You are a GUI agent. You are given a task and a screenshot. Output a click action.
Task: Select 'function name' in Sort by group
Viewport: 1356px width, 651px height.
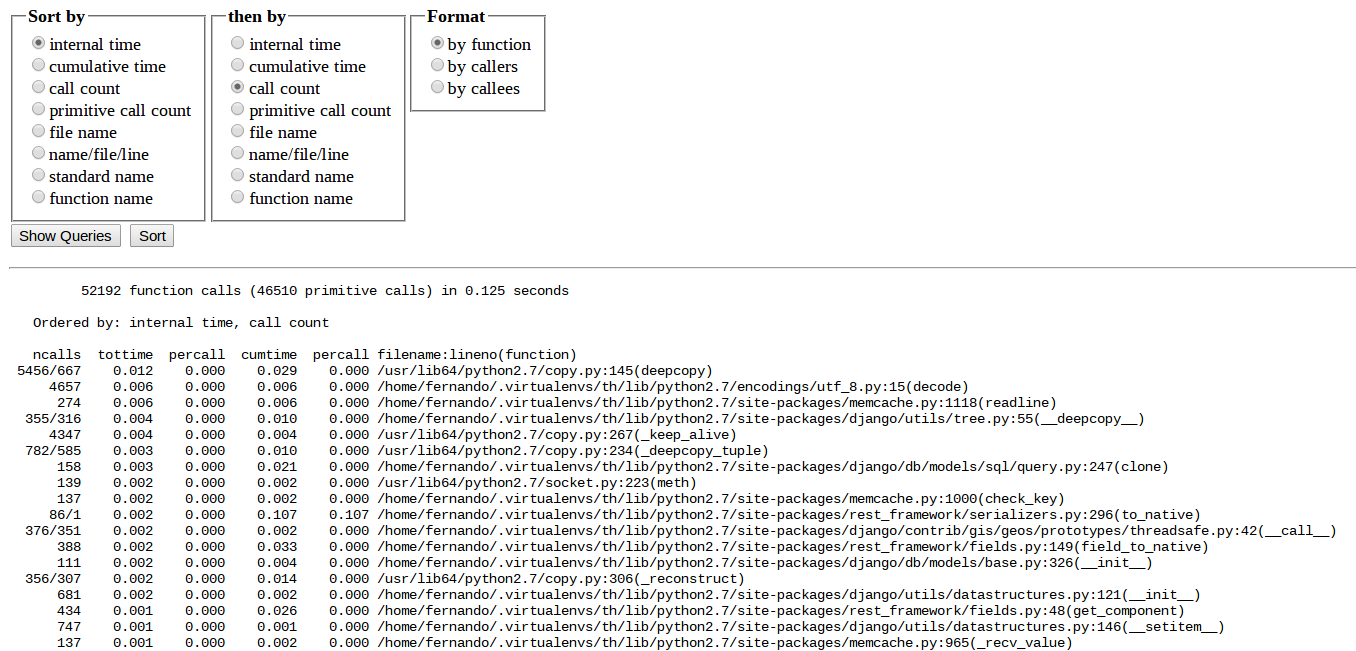tap(39, 197)
